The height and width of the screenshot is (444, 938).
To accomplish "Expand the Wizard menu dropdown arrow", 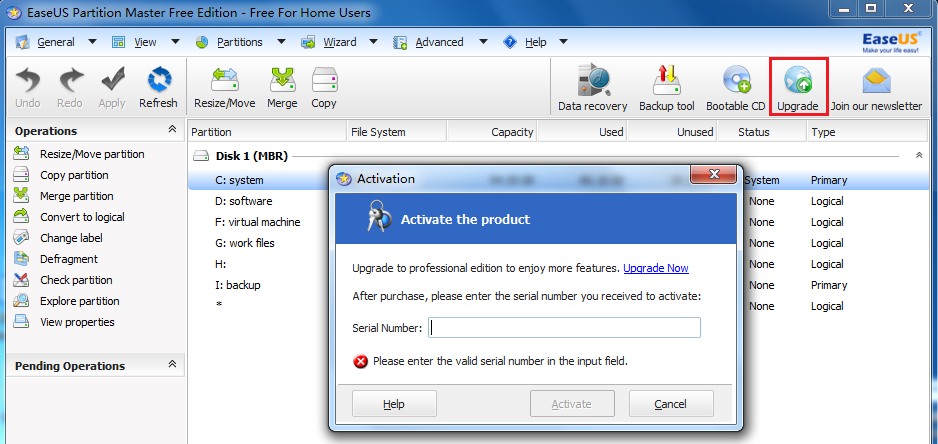I will tap(373, 42).
